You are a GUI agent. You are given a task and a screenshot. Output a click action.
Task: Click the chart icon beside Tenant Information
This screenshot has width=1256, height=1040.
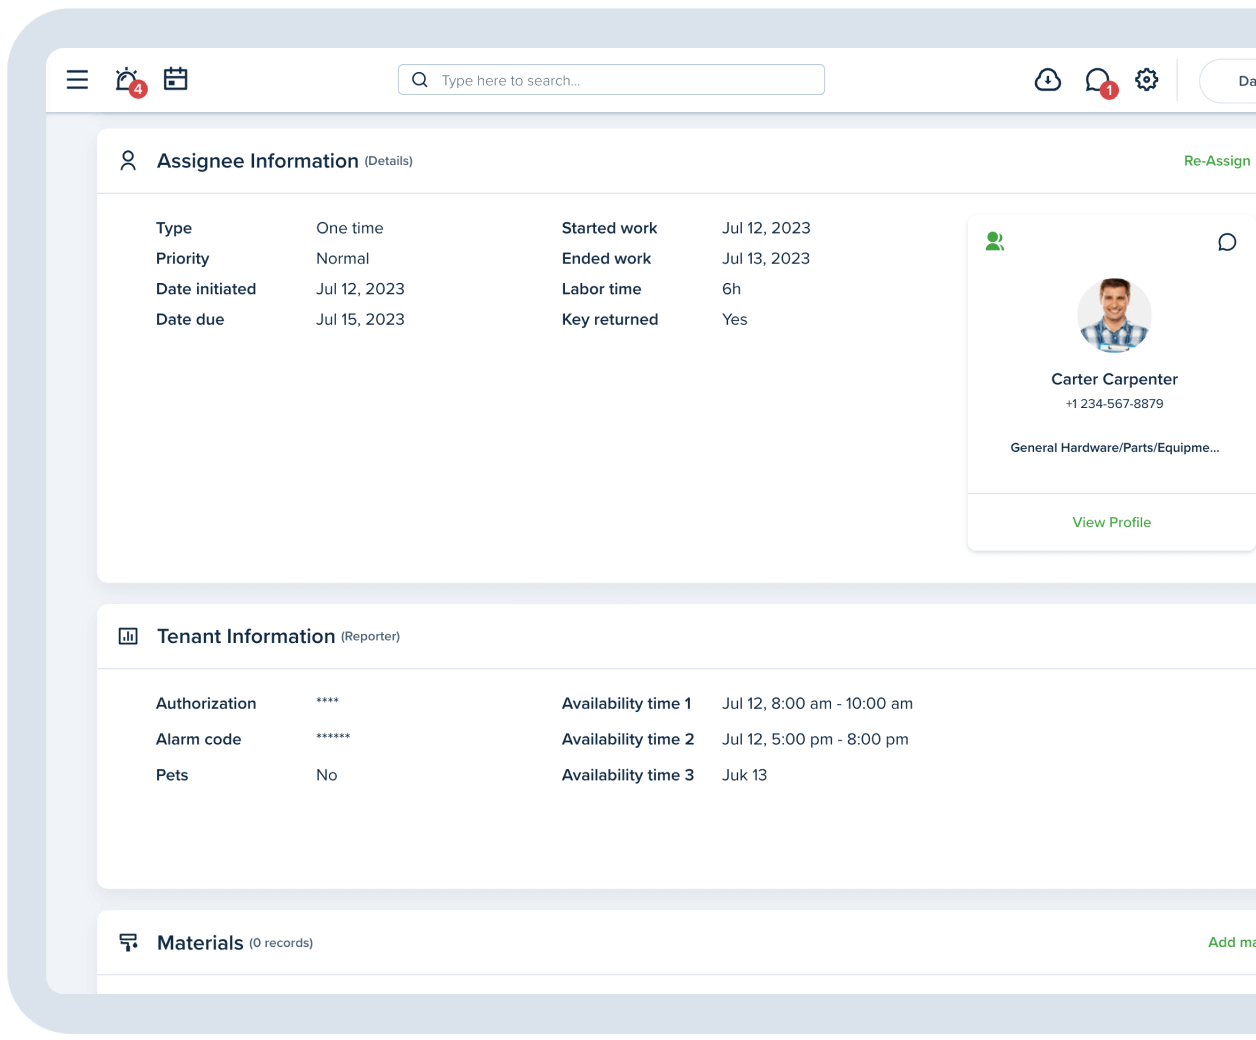pyautogui.click(x=127, y=636)
